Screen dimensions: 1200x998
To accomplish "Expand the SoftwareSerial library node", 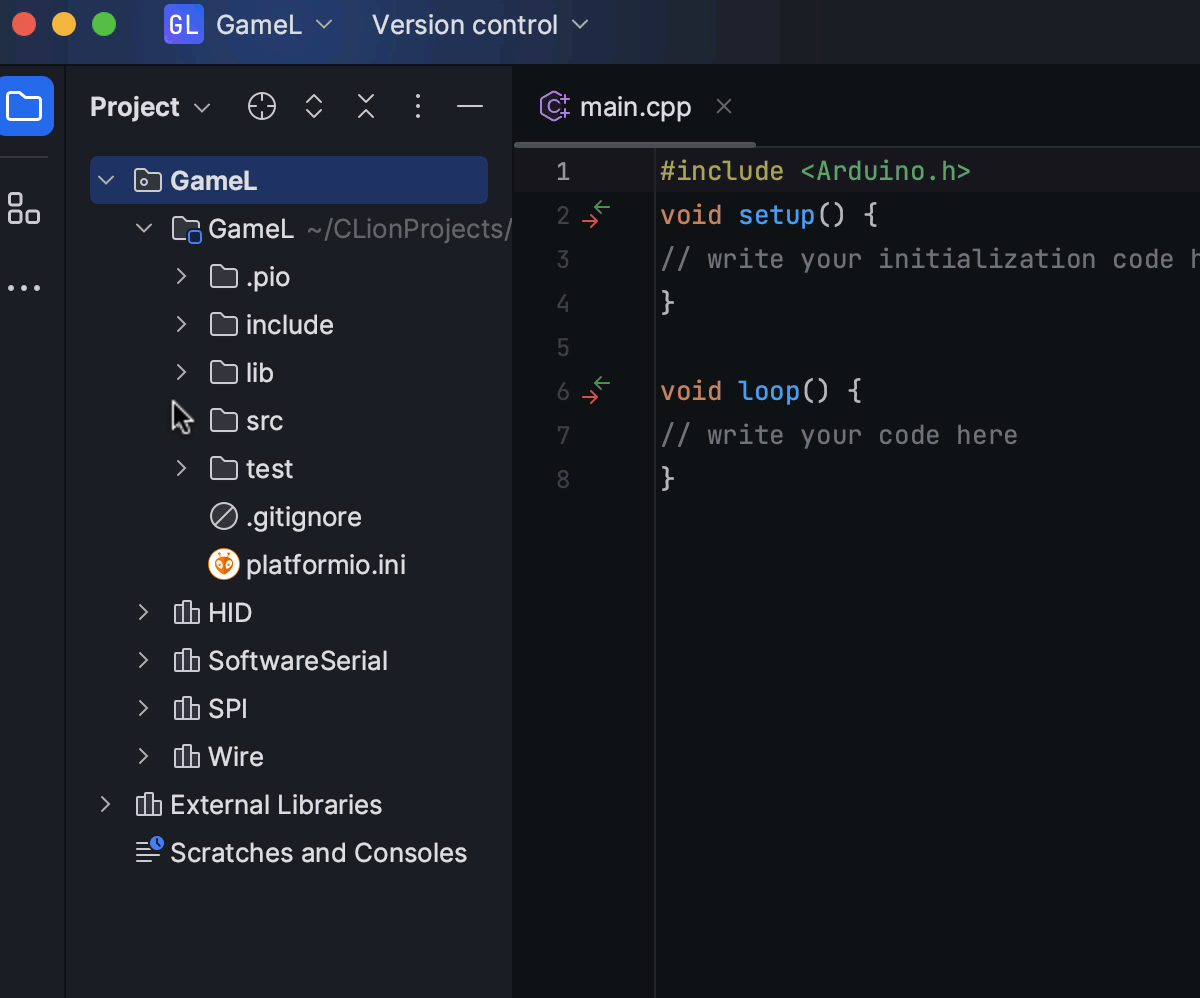I will [x=143, y=661].
